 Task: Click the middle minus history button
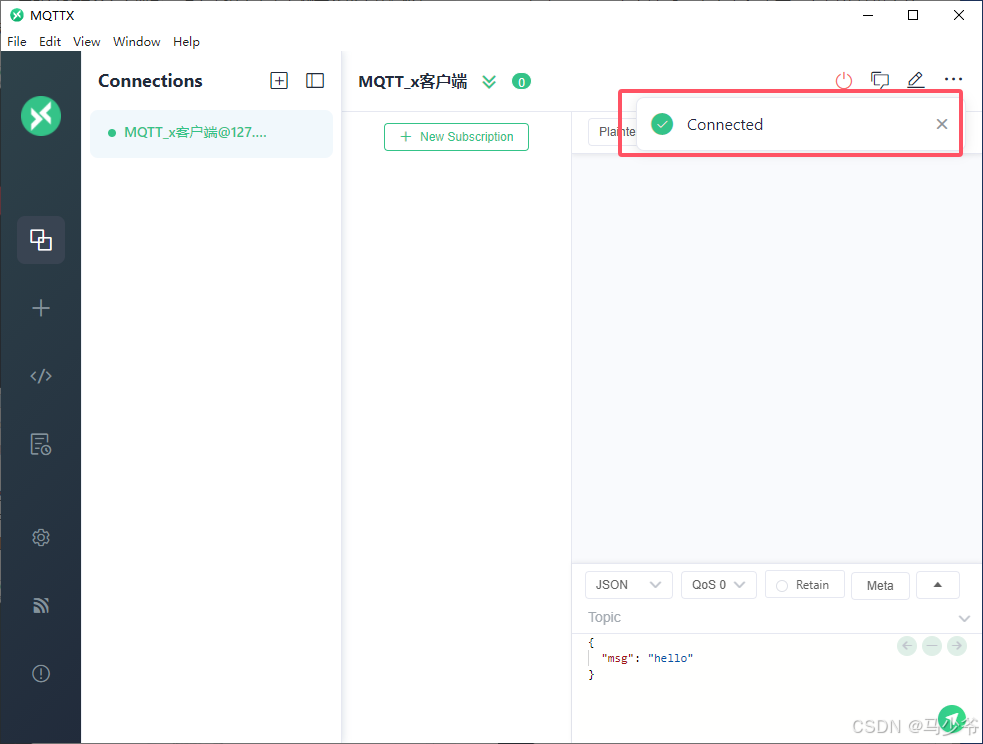pyautogui.click(x=932, y=646)
